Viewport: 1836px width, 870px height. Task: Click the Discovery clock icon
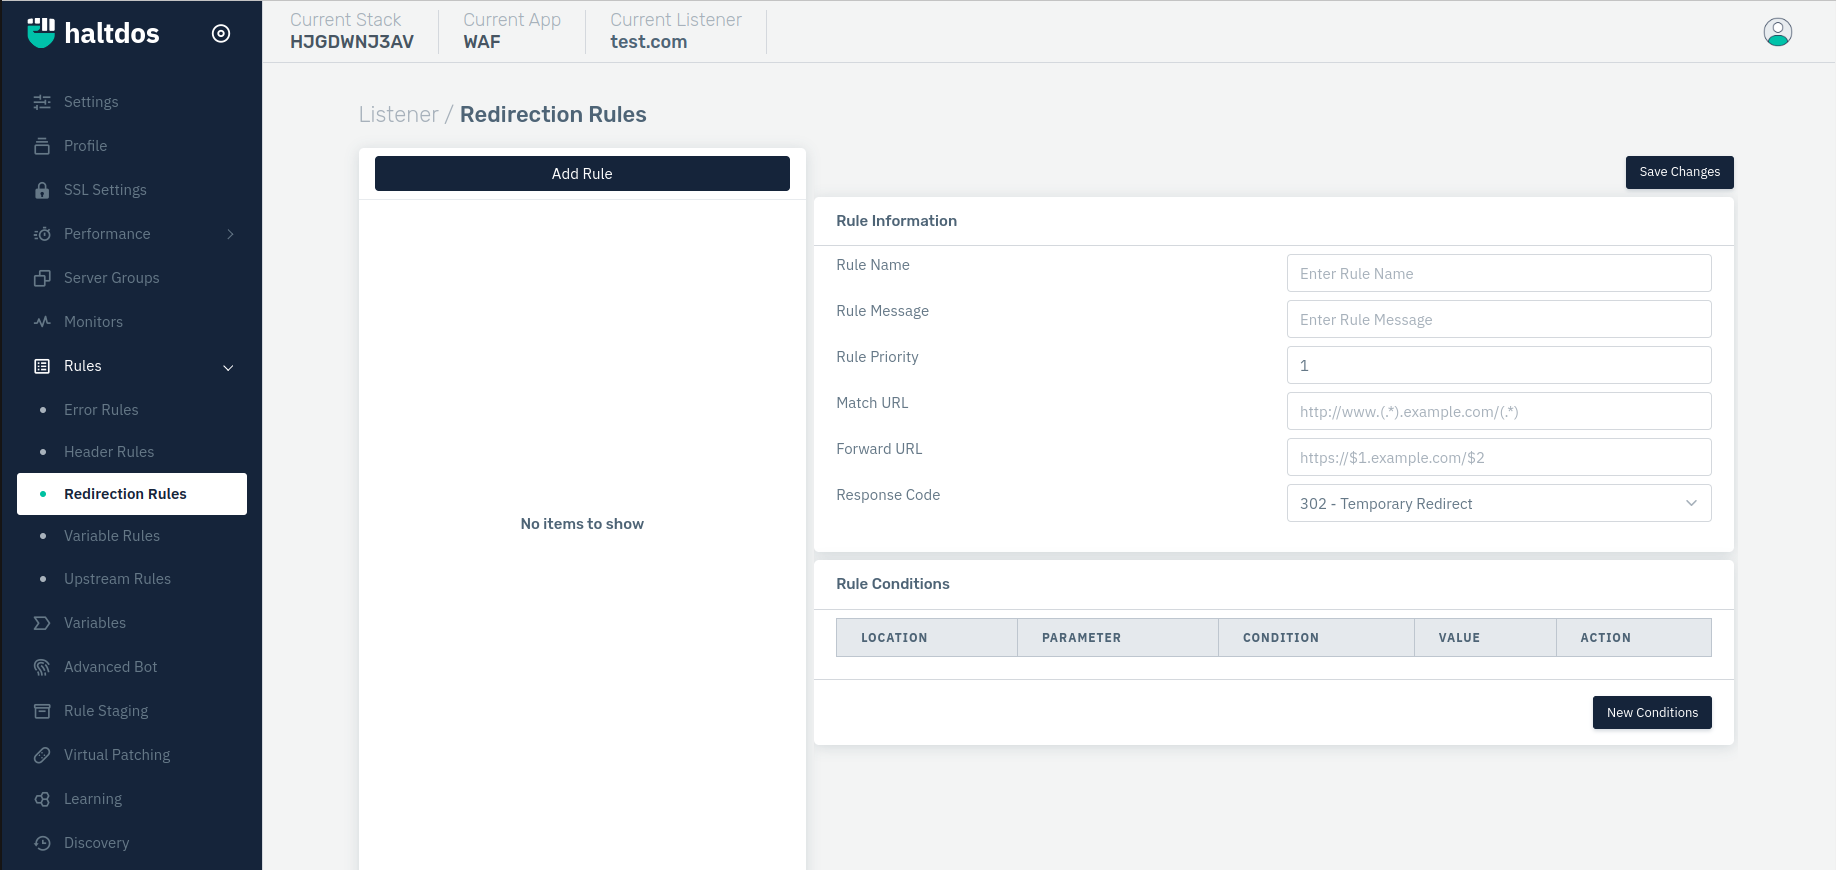tap(42, 843)
